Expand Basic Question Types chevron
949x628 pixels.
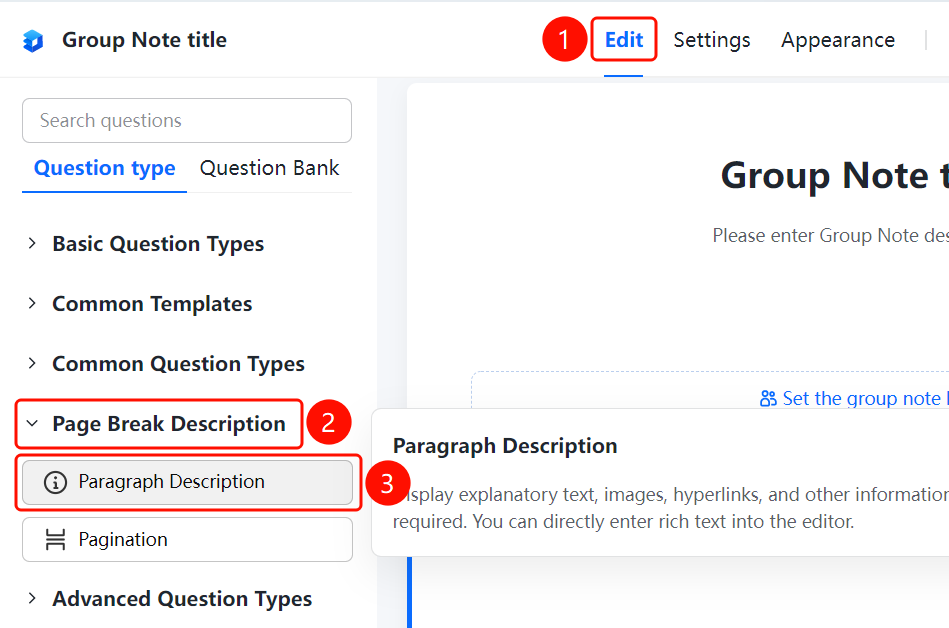[x=32, y=243]
